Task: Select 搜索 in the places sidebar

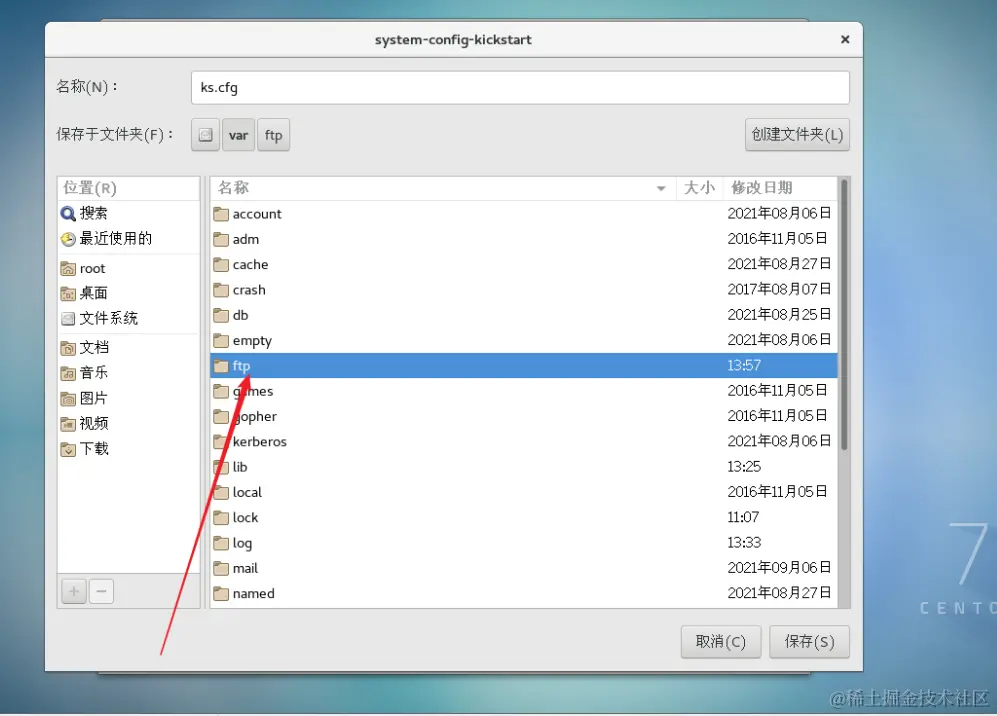Action: [128, 214]
